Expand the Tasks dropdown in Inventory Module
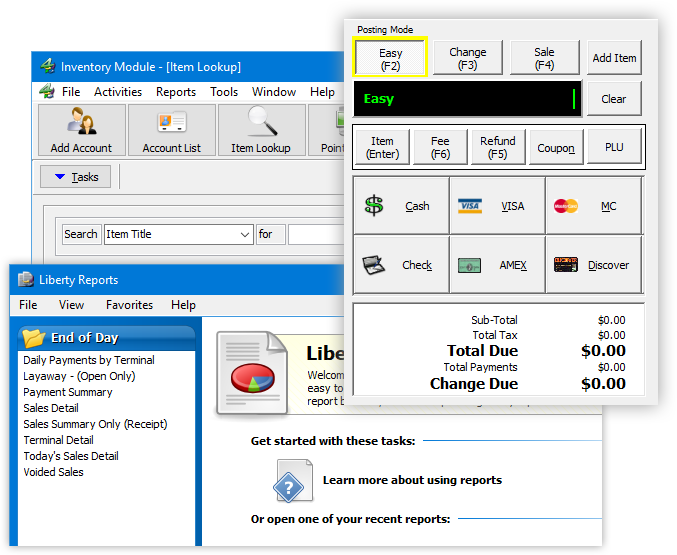Image resolution: width=677 pixels, height=555 pixels. [76, 177]
